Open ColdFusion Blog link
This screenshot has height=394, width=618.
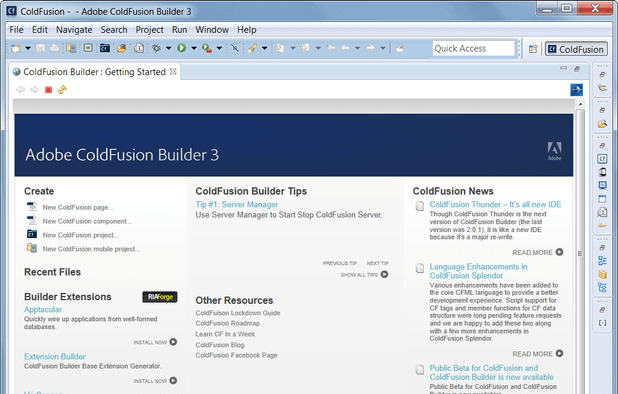(x=220, y=345)
